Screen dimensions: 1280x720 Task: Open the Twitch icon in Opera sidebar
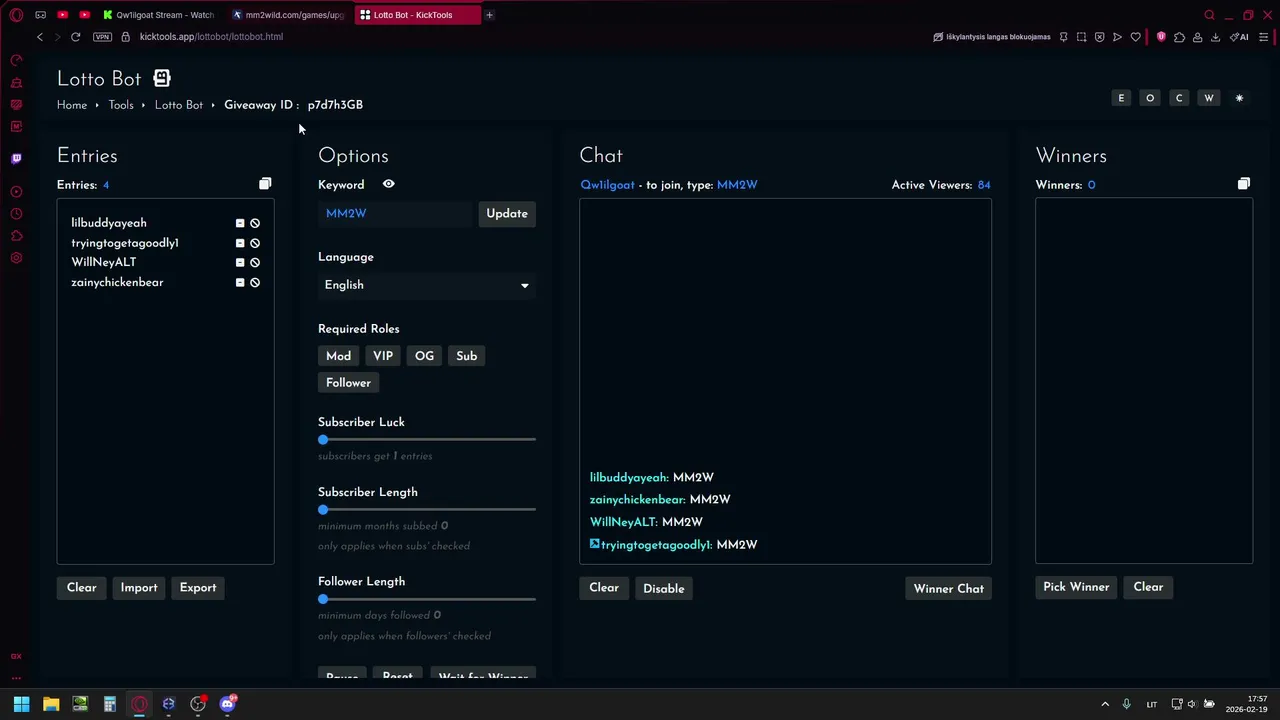click(16, 158)
